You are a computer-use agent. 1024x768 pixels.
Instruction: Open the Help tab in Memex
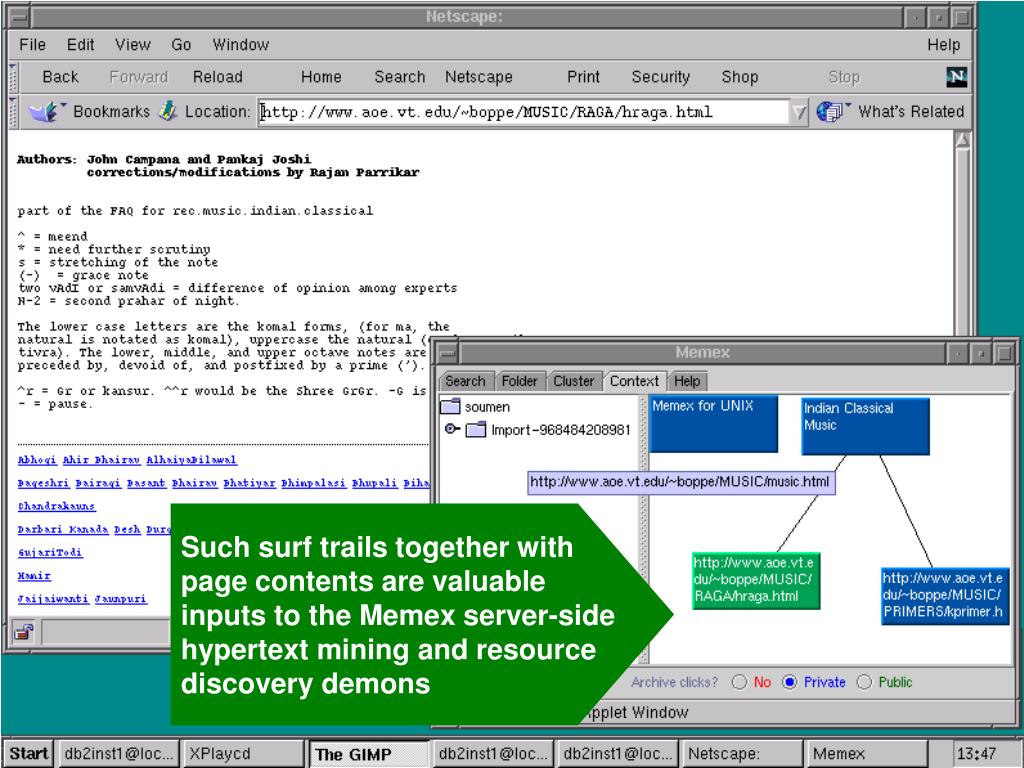click(687, 381)
